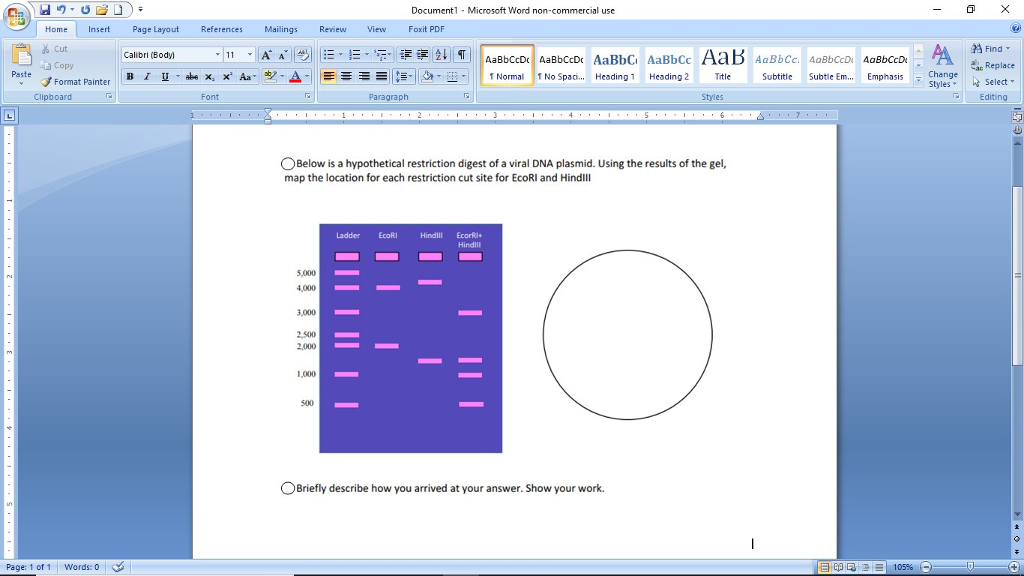Apply strikethrough formatting
Screen dimensions: 1024x576
(x=192, y=76)
